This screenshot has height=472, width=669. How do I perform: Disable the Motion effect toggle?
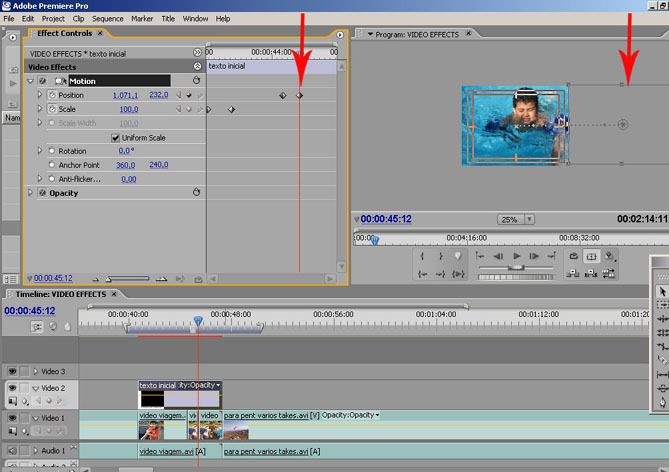coord(42,80)
